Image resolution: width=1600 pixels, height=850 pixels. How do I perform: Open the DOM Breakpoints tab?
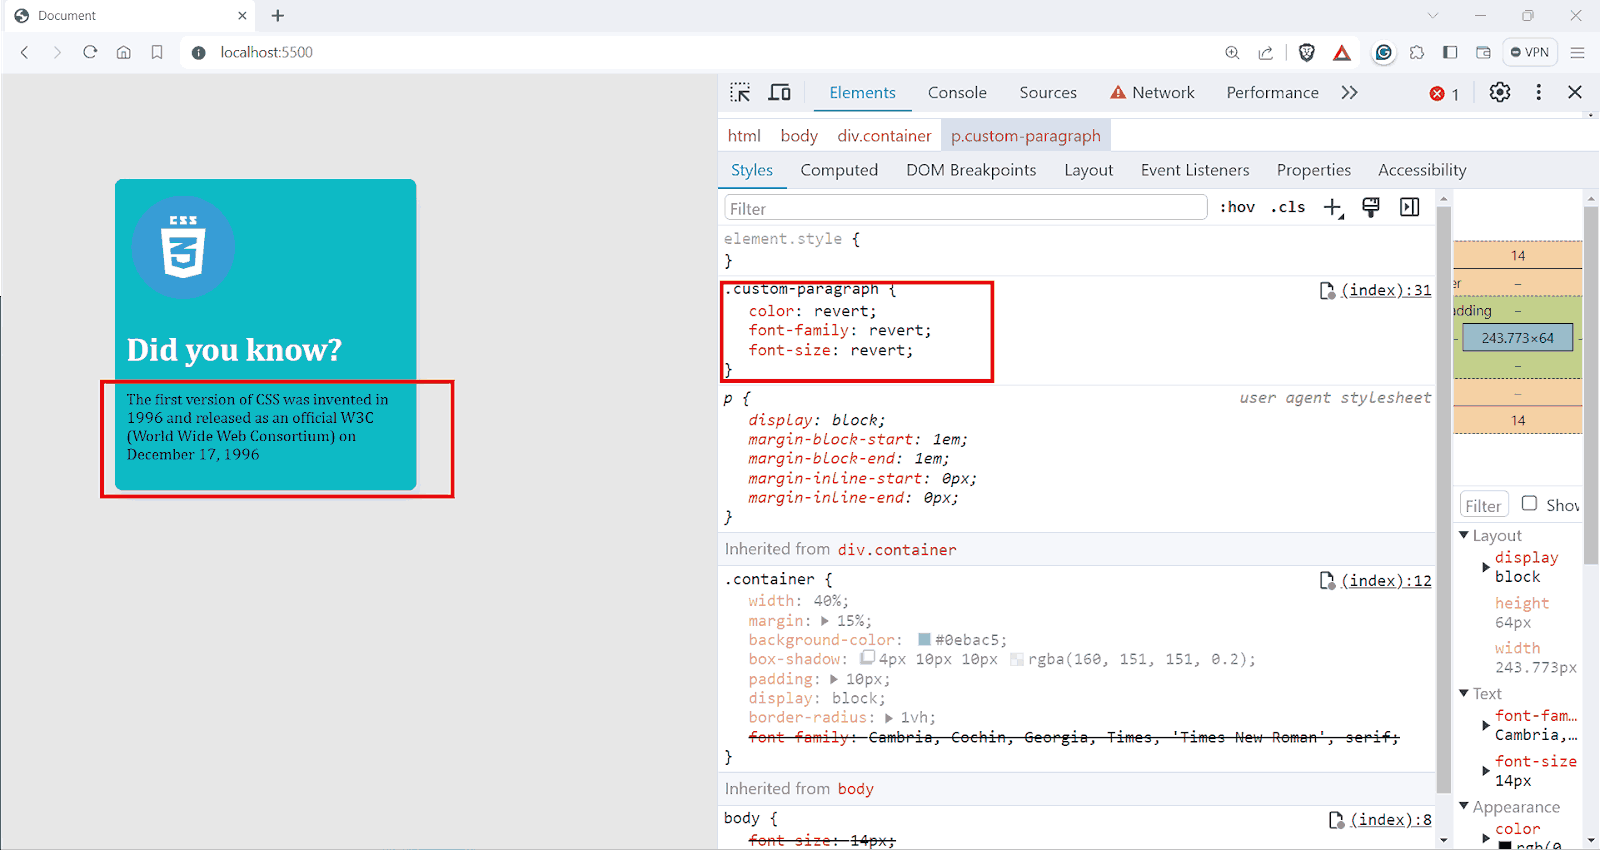(x=971, y=170)
